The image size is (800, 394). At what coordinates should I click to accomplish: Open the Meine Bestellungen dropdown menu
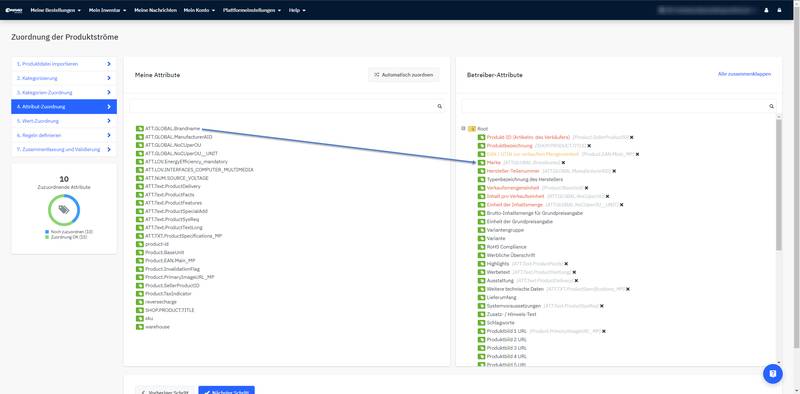coord(56,10)
